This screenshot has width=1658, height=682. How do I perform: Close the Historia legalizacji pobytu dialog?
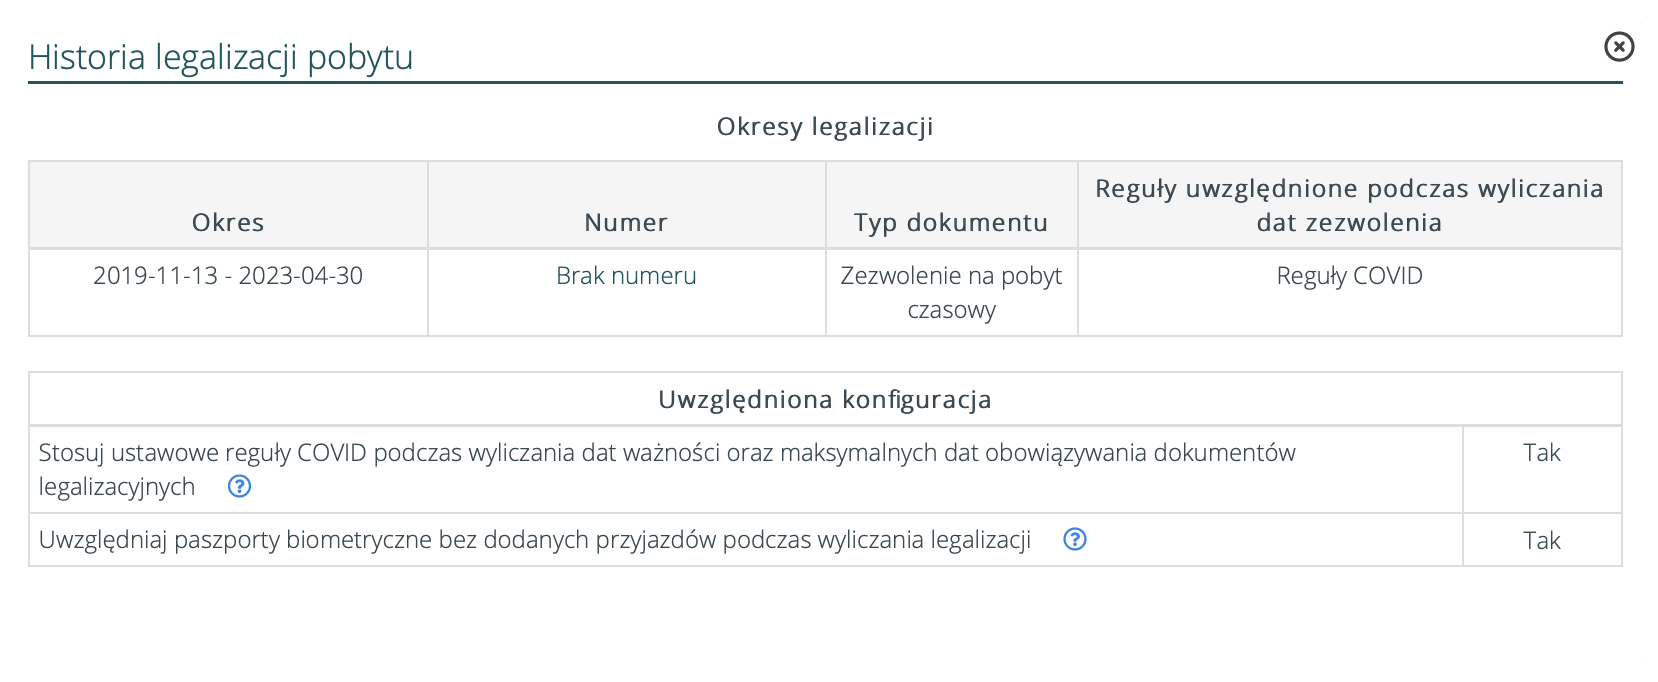pyautogui.click(x=1618, y=47)
